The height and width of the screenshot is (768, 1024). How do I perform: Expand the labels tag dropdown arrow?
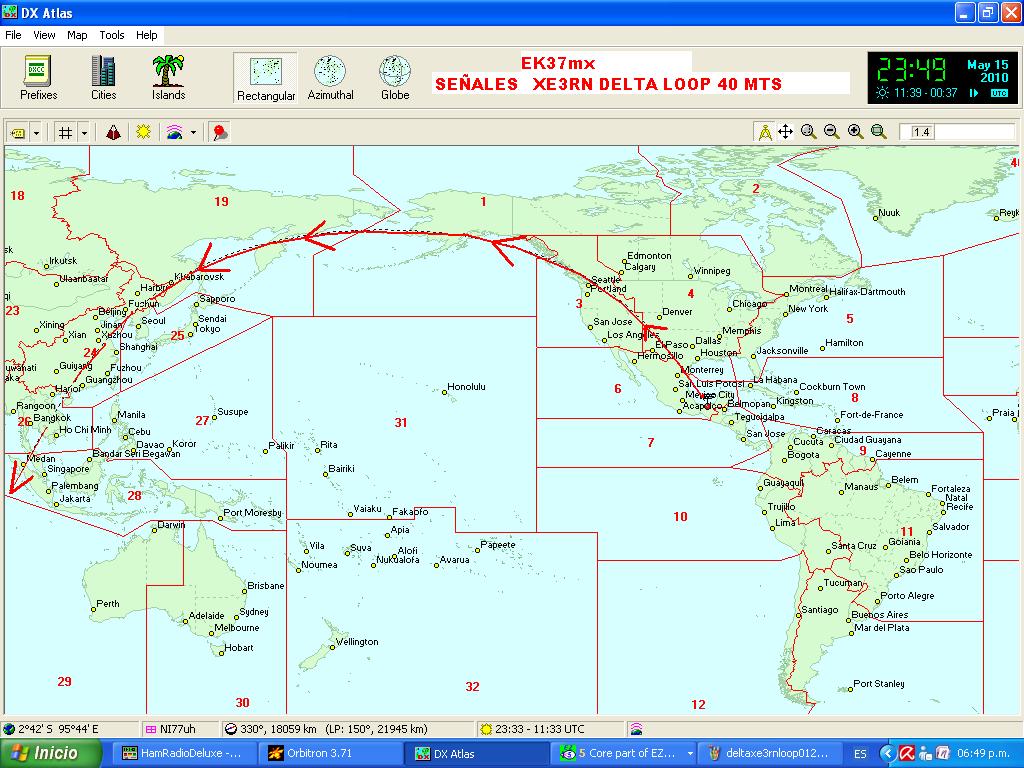coord(37,133)
